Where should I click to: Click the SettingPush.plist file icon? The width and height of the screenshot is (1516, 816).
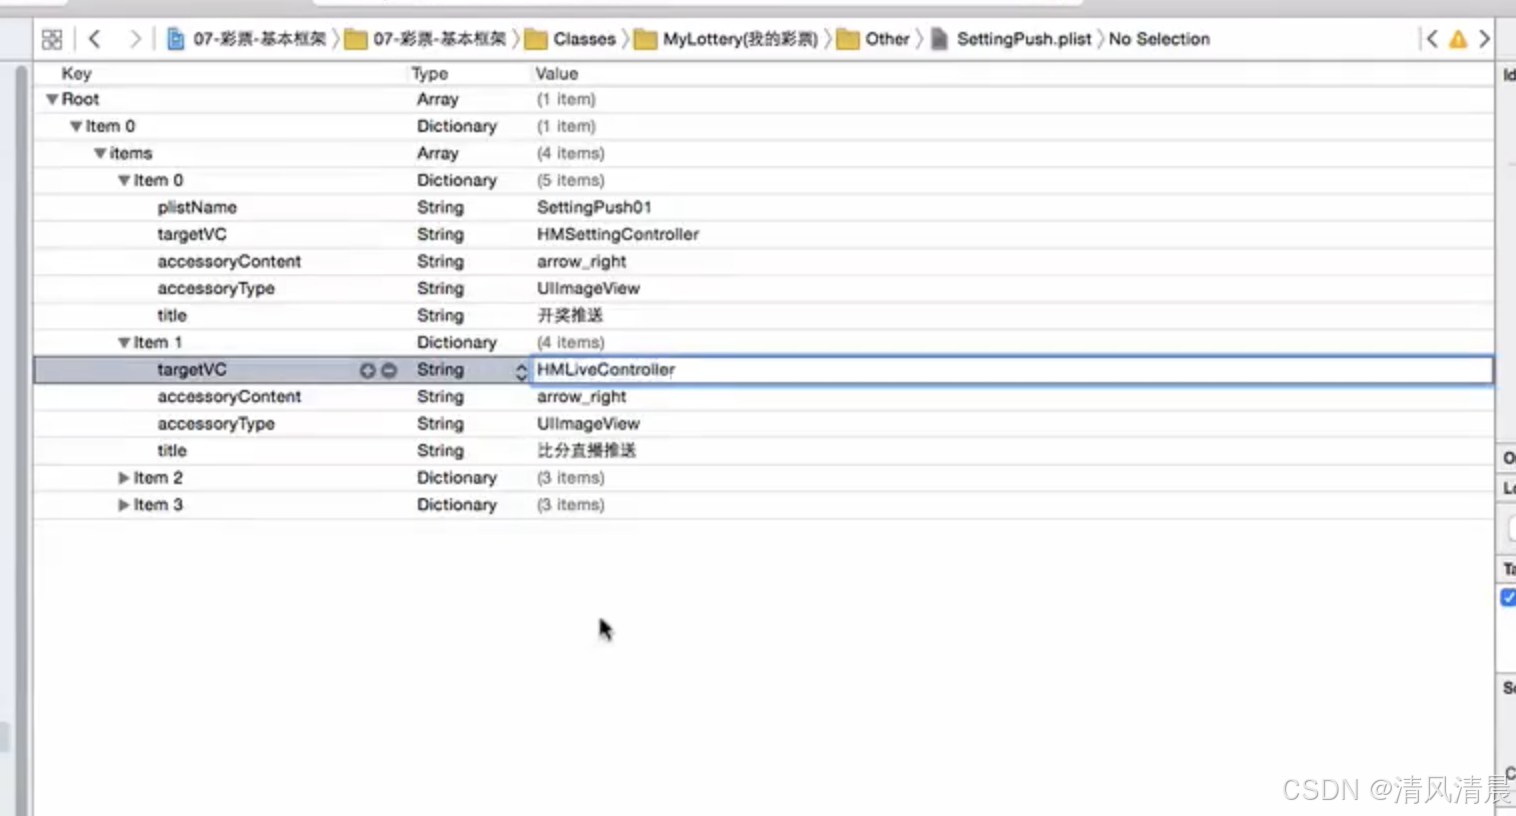coord(939,39)
